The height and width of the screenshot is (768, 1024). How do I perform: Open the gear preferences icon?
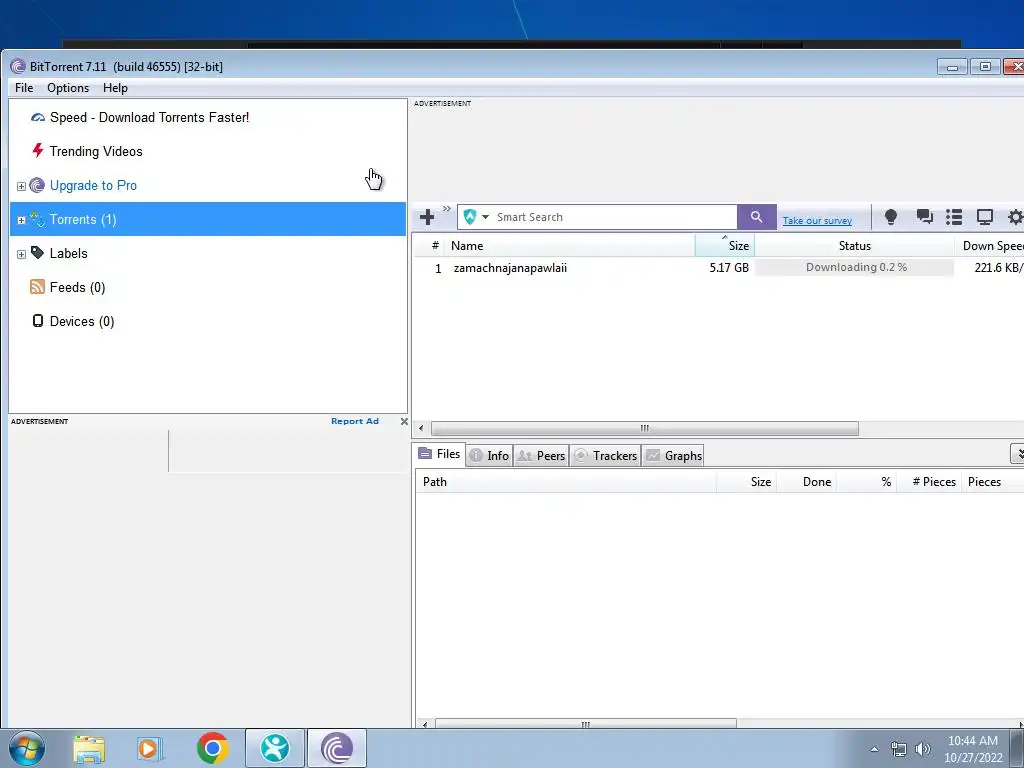tap(1015, 217)
